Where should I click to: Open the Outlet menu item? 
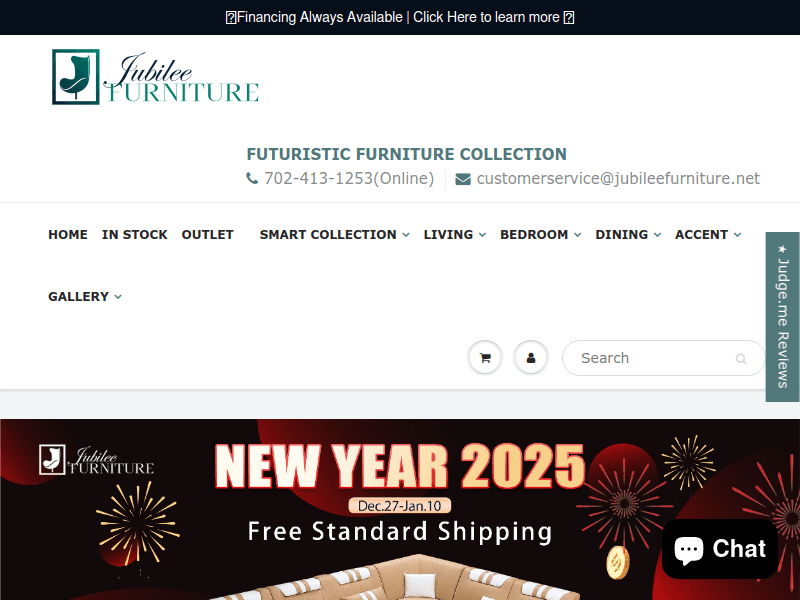(207, 234)
